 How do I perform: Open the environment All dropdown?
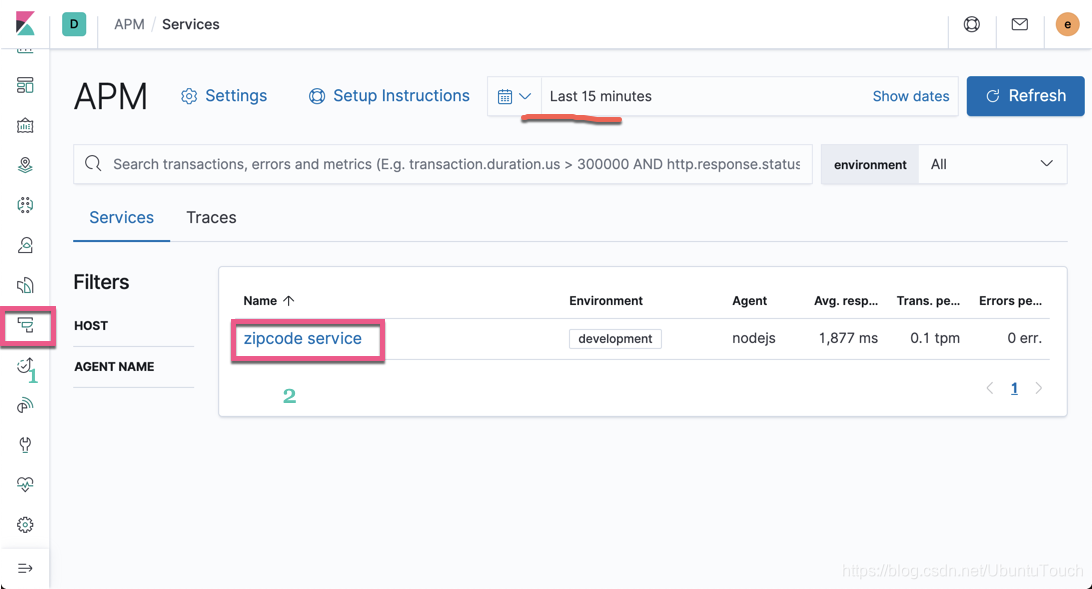[x=992, y=164]
